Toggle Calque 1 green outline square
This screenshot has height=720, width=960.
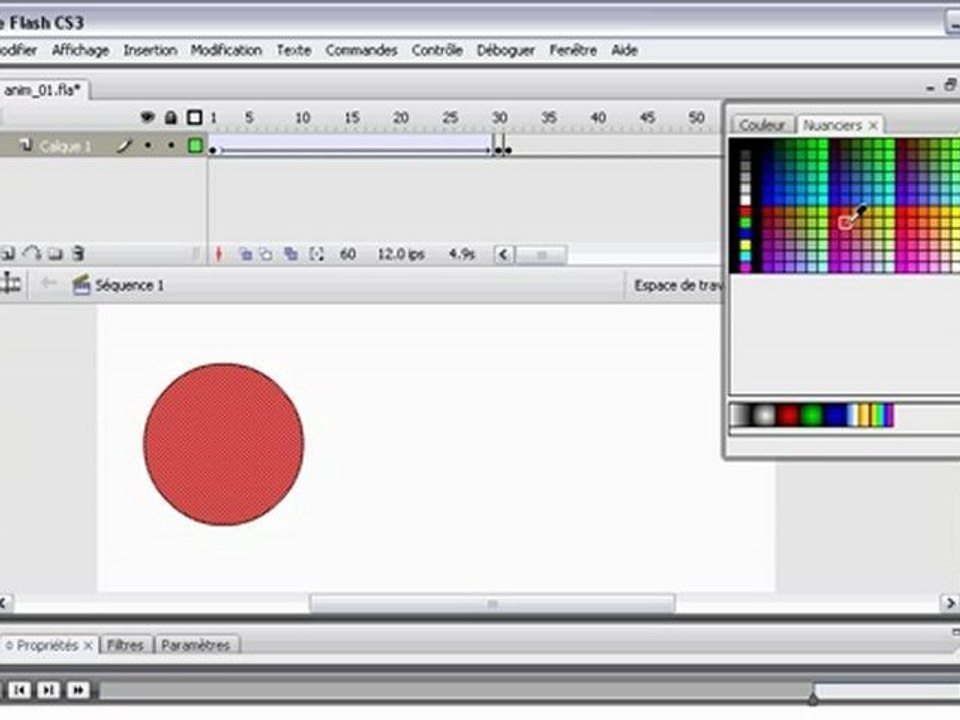click(x=195, y=146)
